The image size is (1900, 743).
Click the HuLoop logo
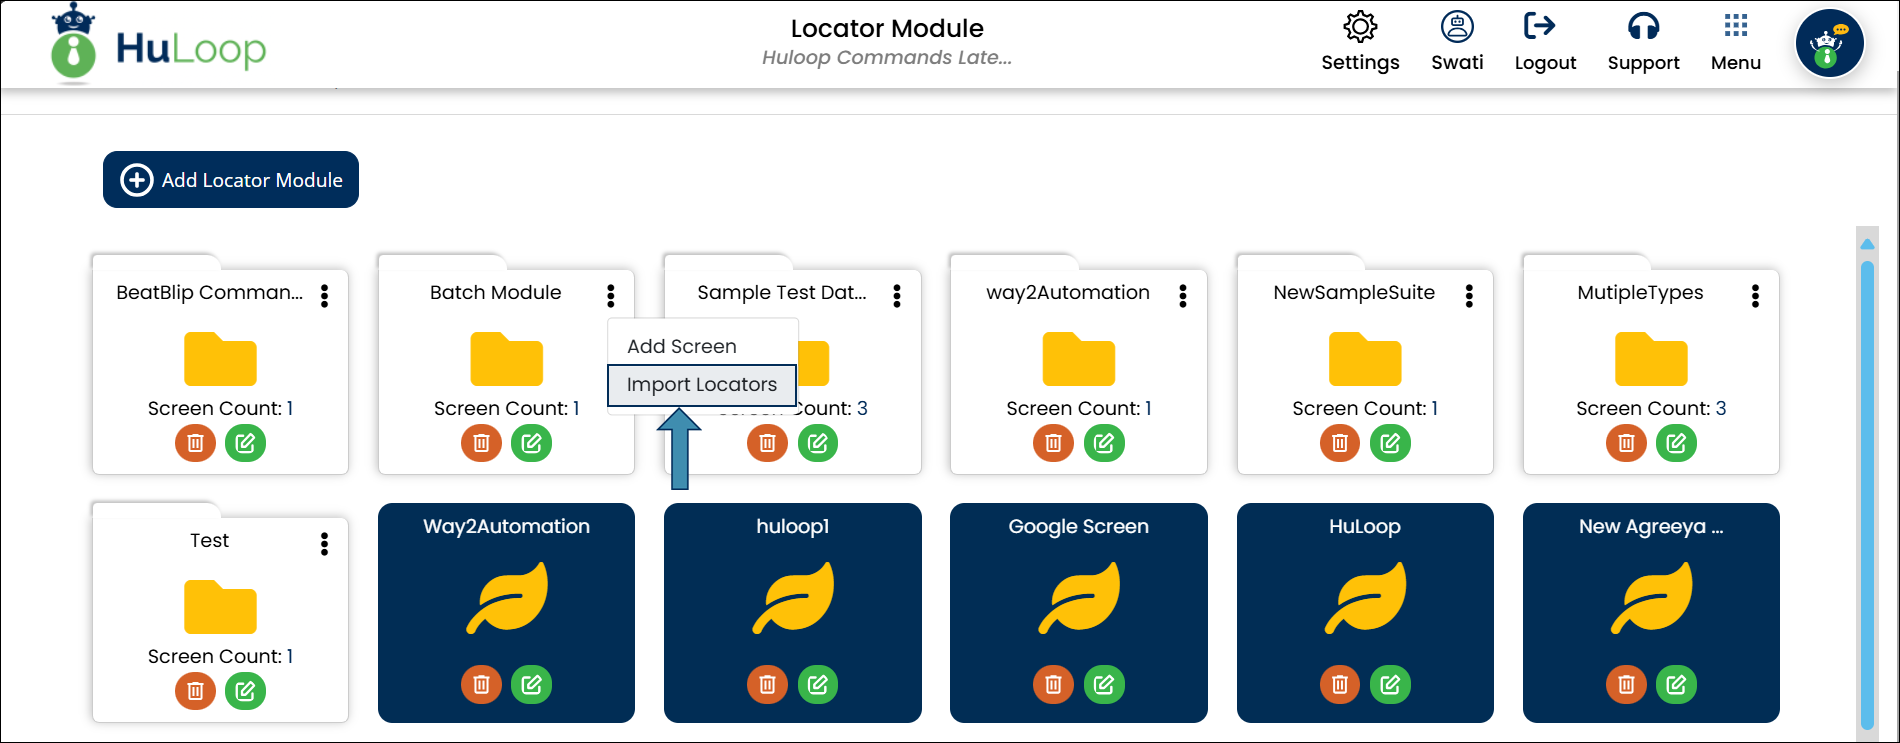click(x=160, y=45)
